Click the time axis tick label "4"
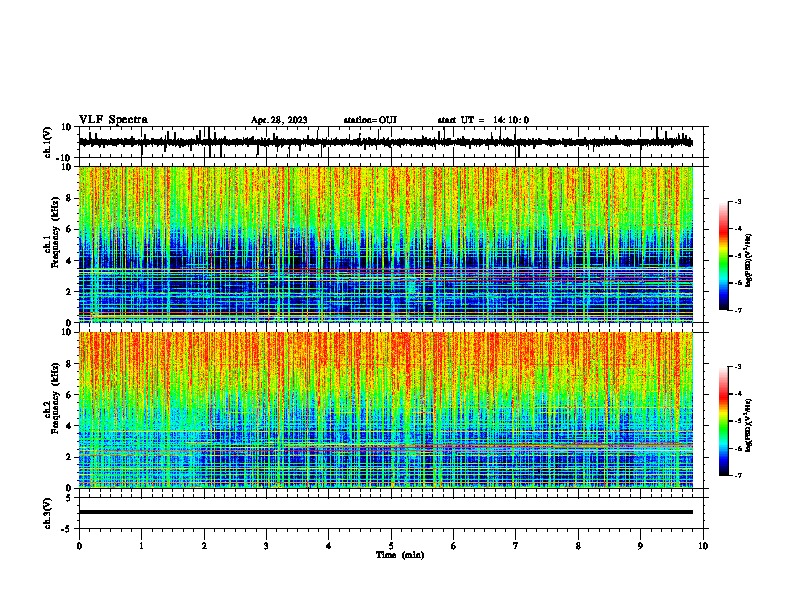Viewport: 792px width, 612px height. coord(329,546)
